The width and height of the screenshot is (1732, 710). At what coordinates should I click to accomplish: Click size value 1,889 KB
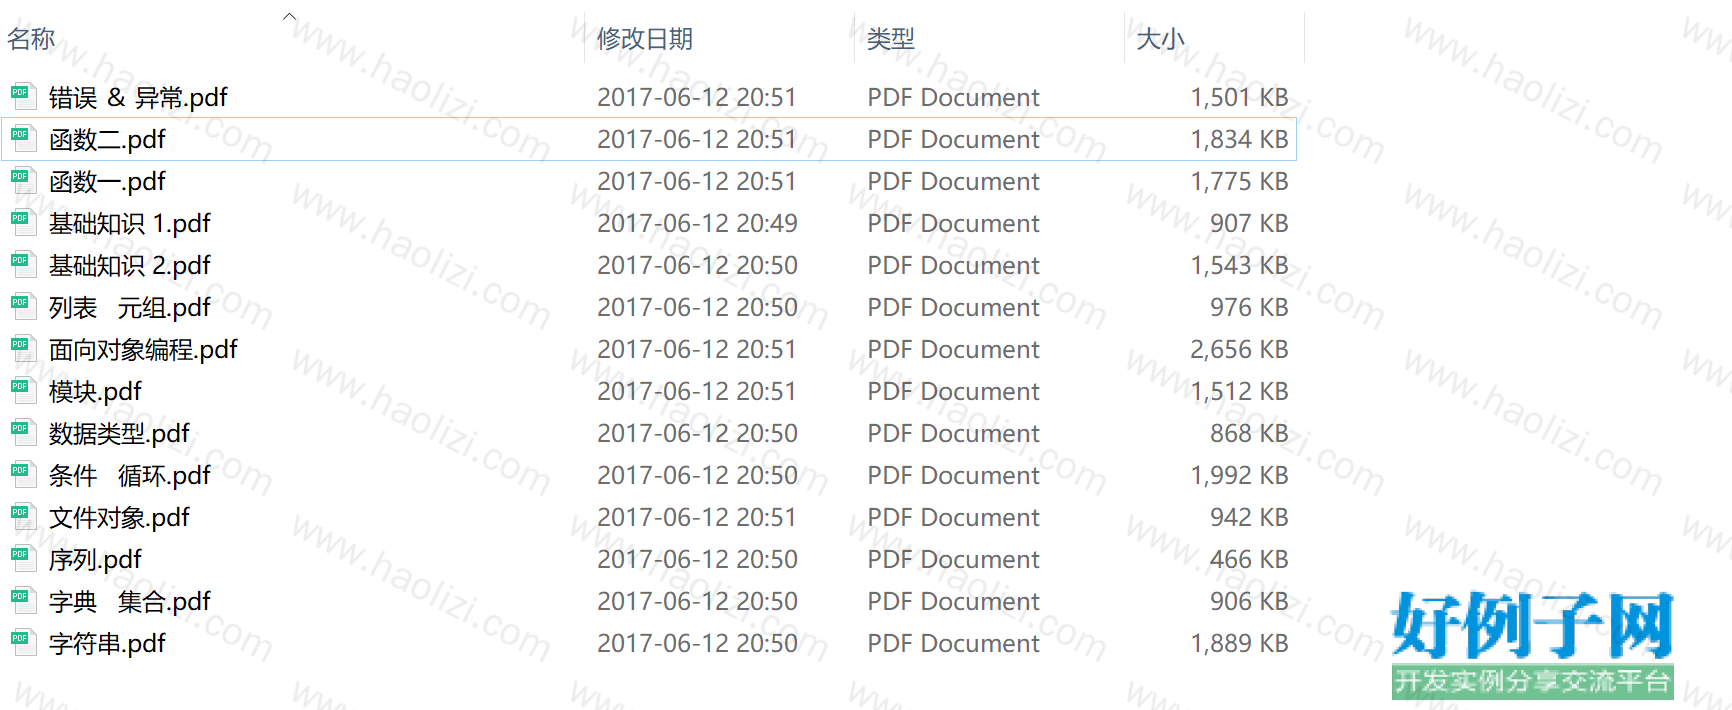(1239, 644)
